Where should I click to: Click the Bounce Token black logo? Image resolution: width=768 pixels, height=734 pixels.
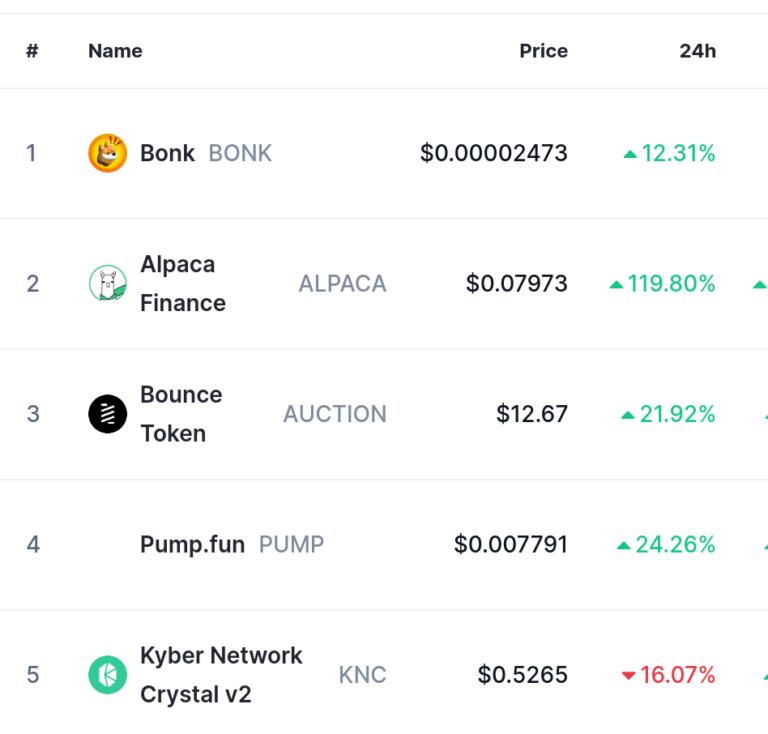(x=108, y=414)
